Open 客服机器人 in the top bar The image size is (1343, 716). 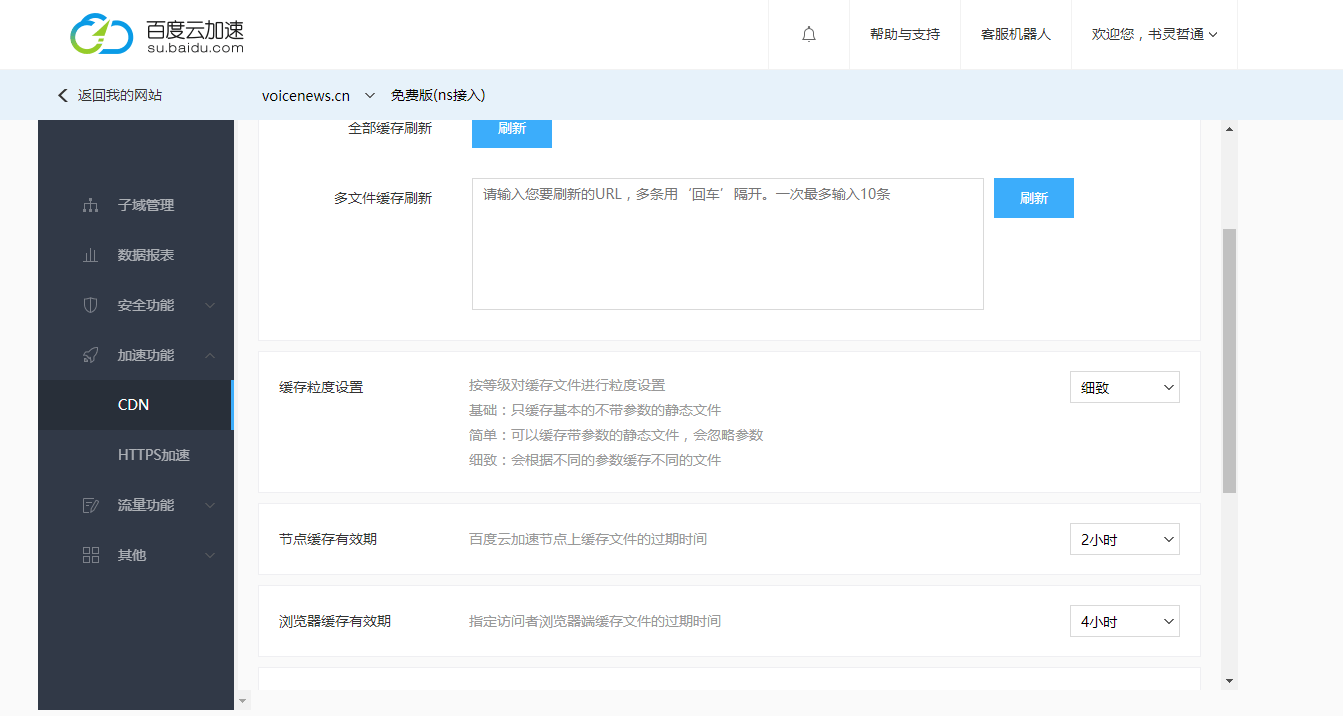(1016, 34)
